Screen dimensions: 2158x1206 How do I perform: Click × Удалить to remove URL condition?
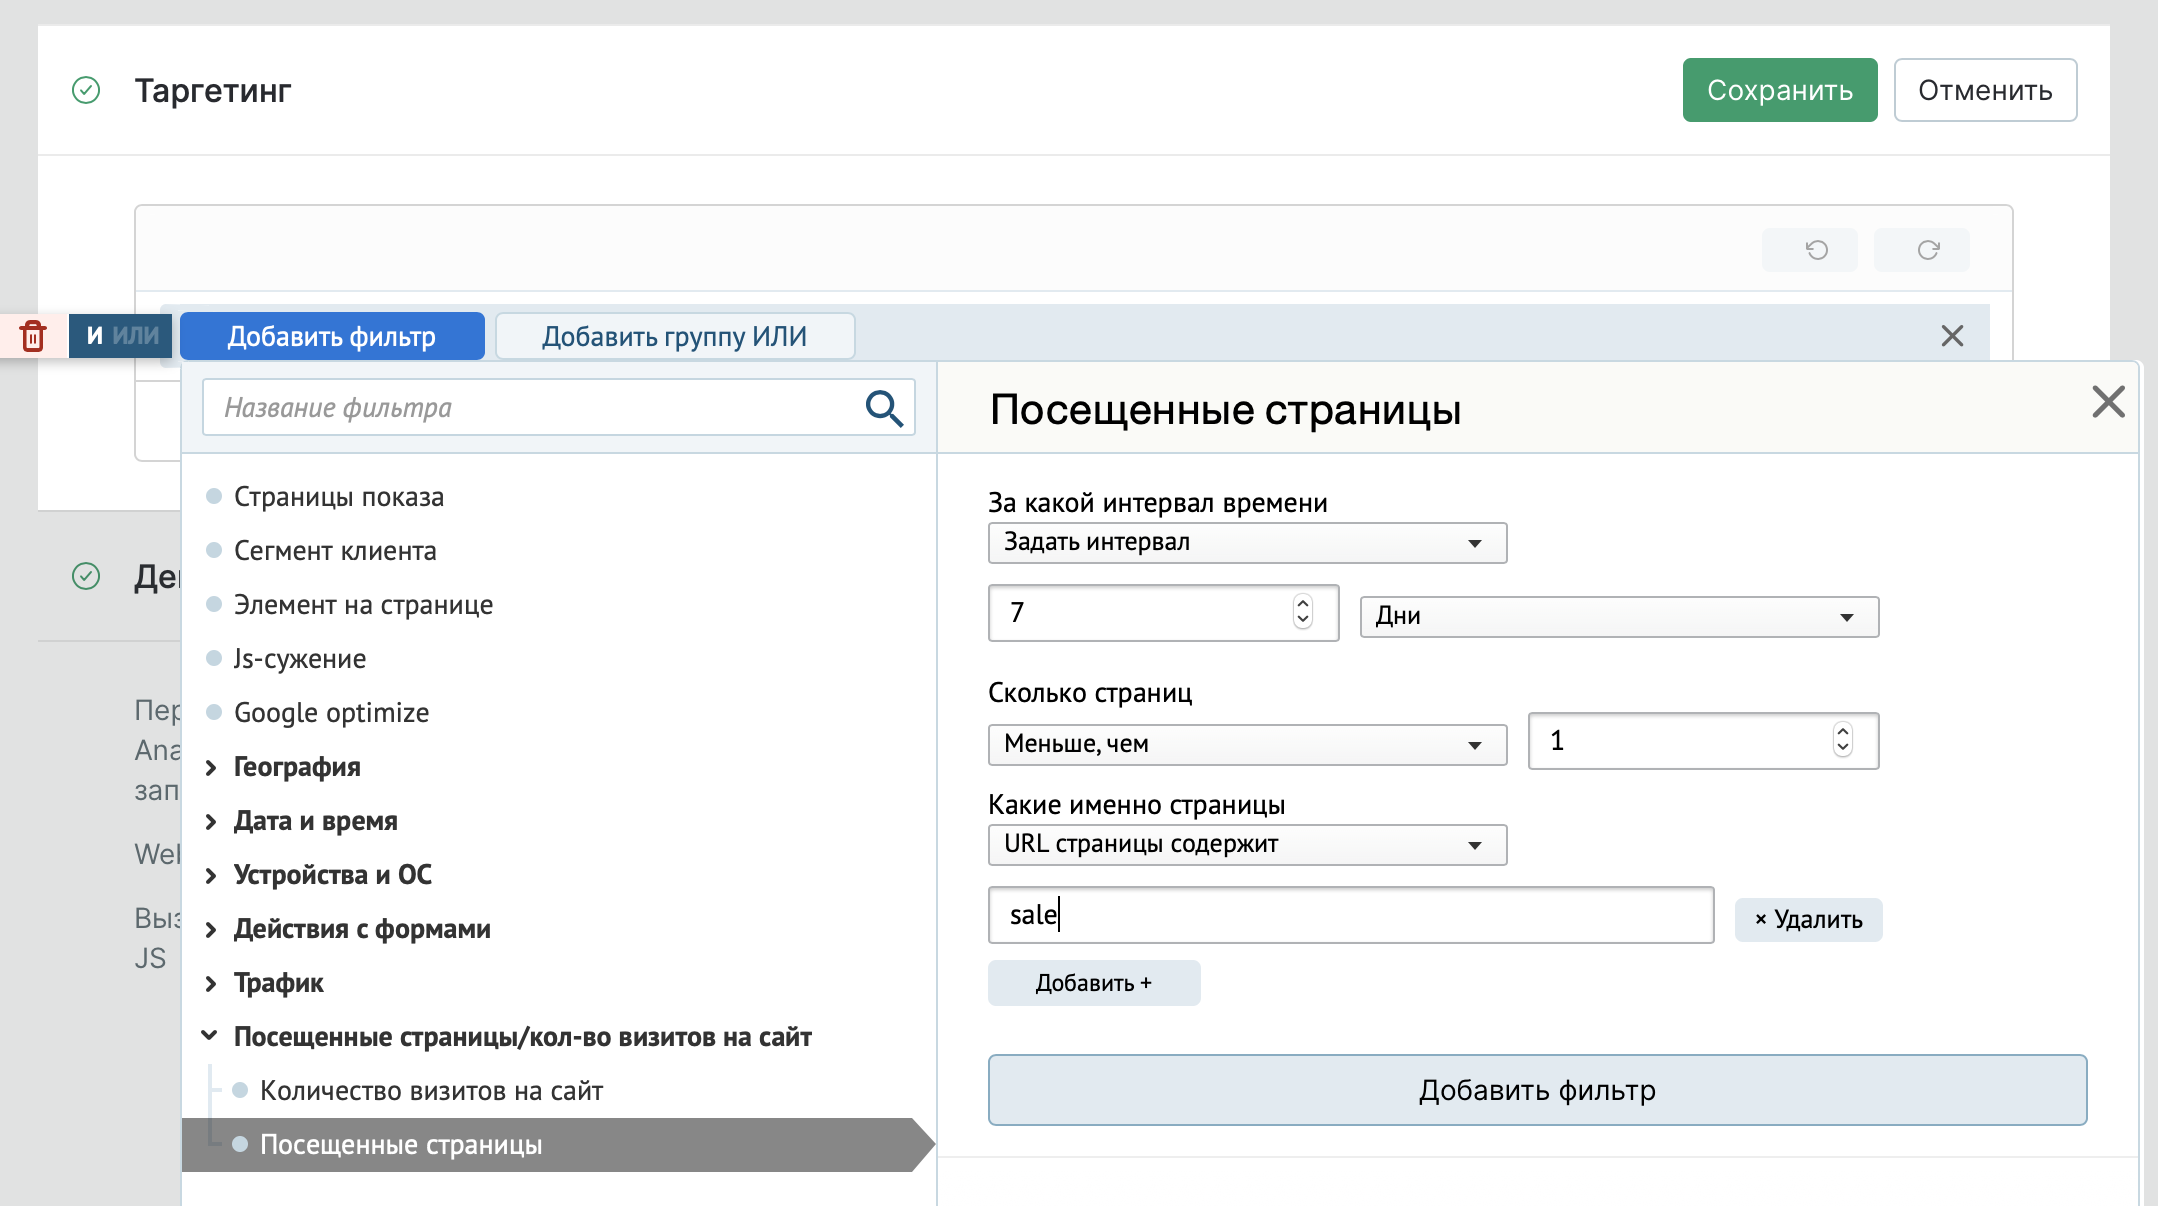(x=1809, y=920)
